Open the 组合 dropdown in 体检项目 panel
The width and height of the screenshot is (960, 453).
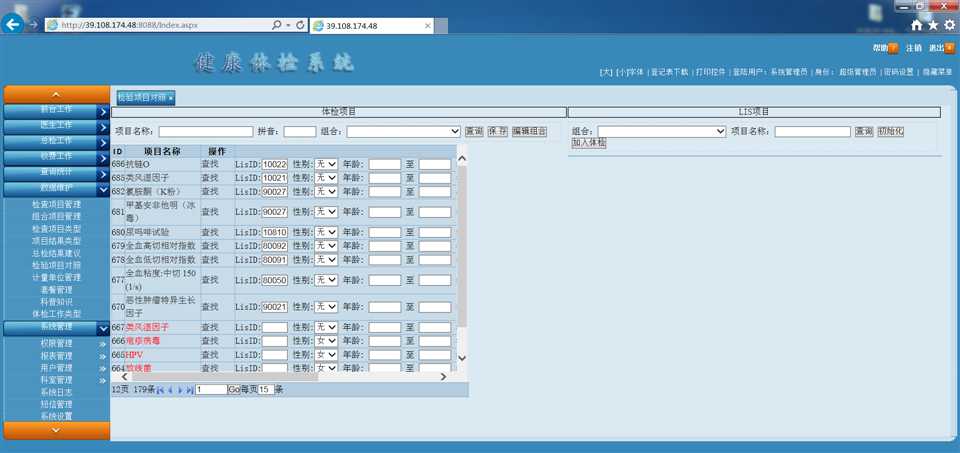403,132
